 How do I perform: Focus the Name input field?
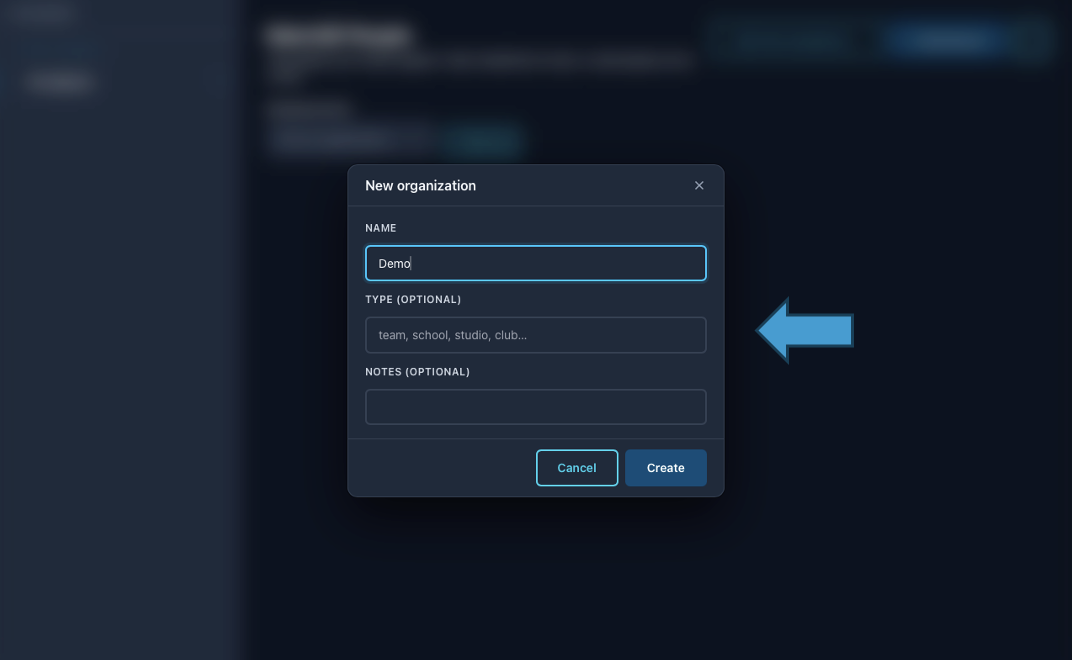[x=535, y=263]
